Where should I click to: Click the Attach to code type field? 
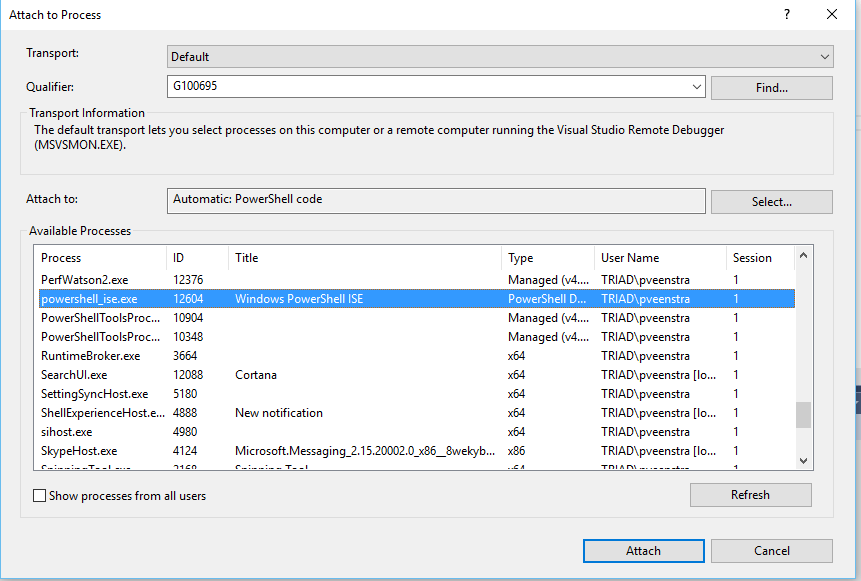[436, 201]
